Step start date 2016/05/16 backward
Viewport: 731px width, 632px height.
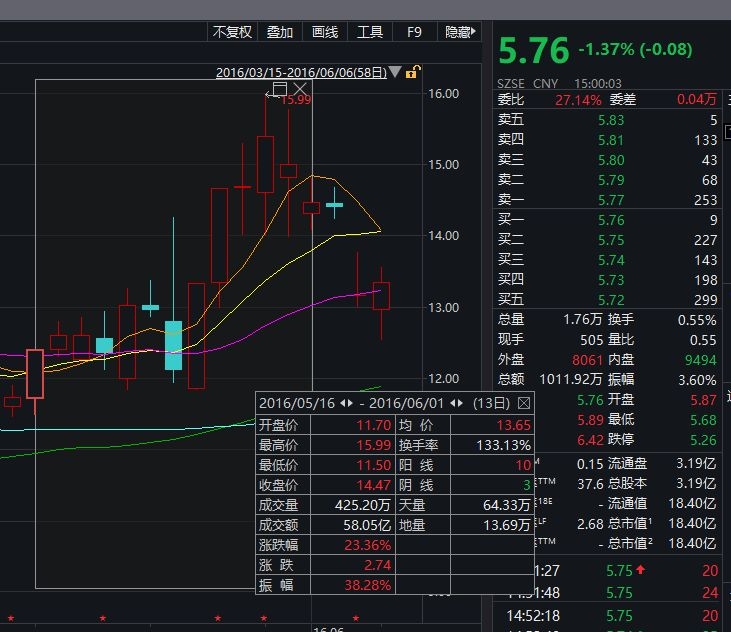coord(342,403)
